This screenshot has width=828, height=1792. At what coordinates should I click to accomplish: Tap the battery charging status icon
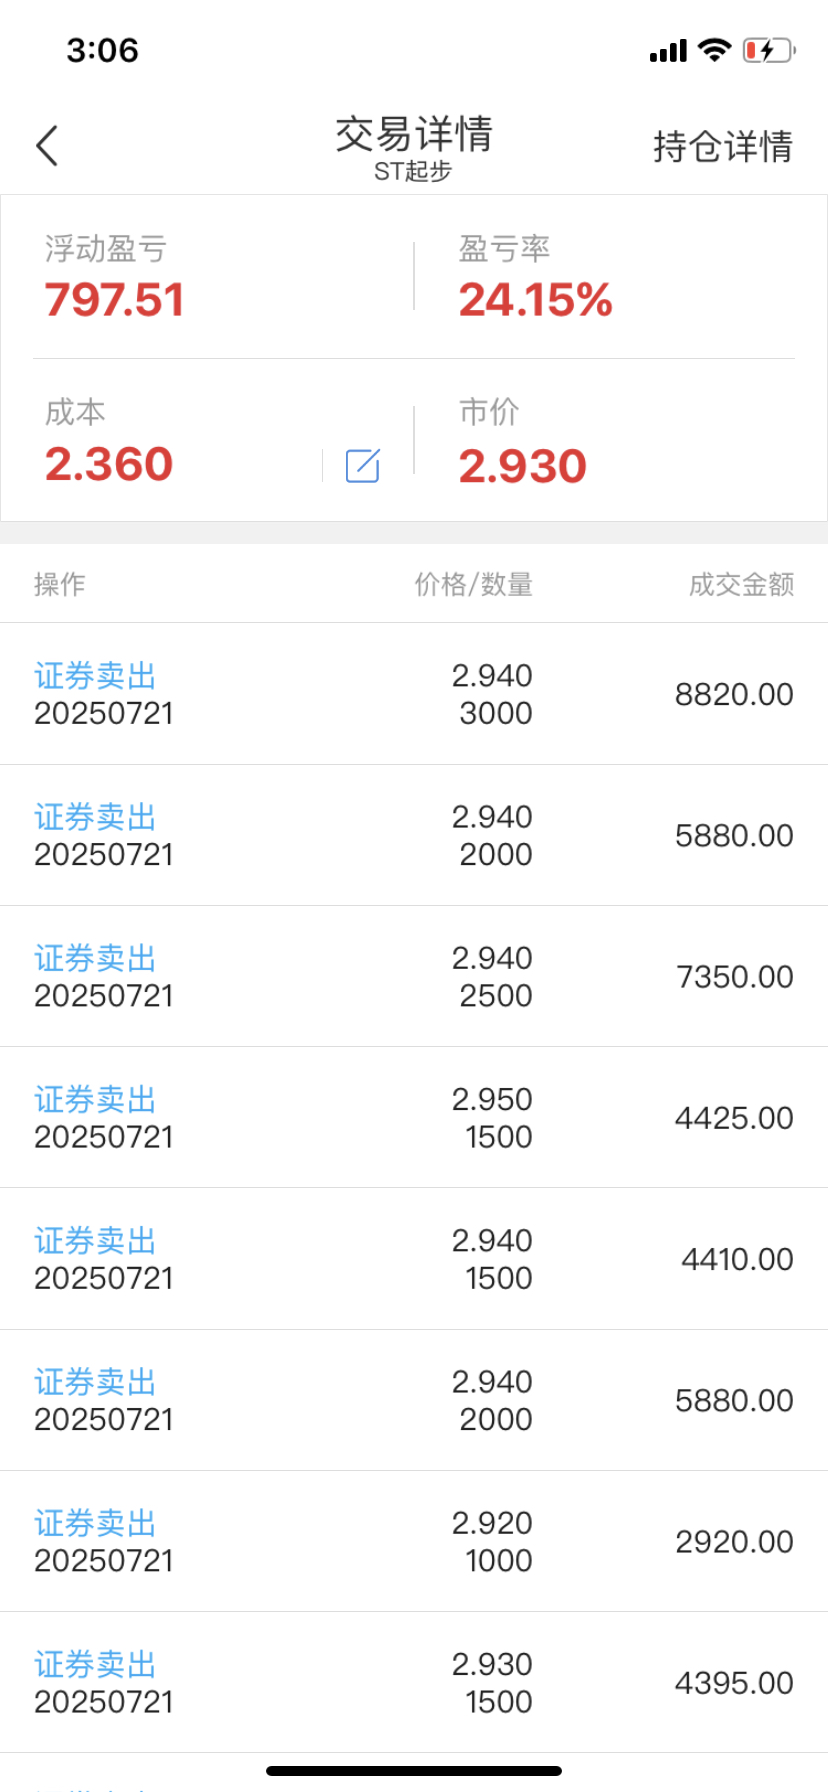click(768, 50)
